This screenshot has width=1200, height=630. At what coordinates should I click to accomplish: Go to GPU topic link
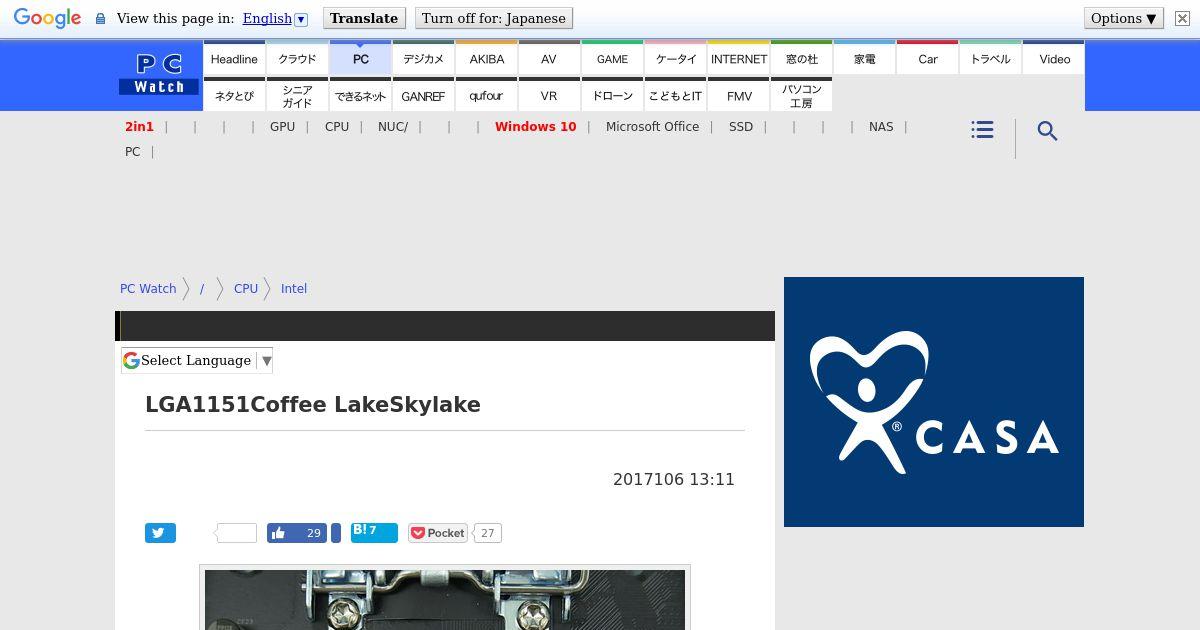282,127
